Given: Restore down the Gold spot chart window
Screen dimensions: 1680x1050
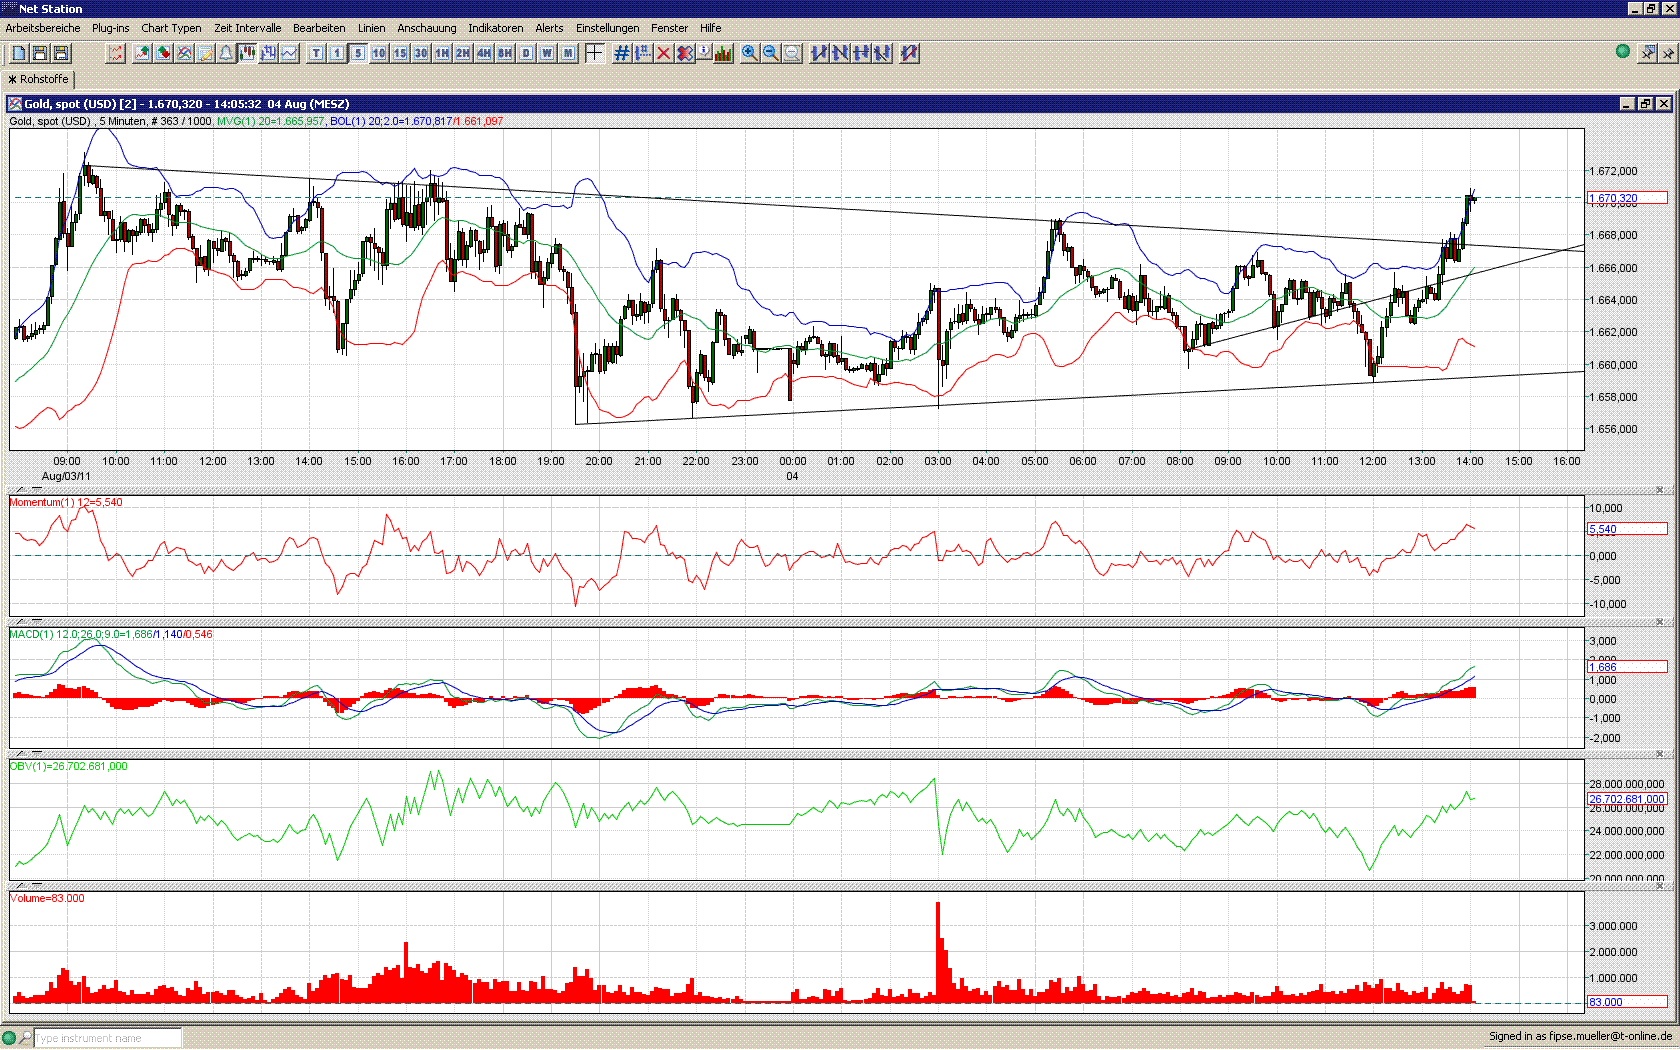Looking at the screenshot, I should tap(1645, 104).
